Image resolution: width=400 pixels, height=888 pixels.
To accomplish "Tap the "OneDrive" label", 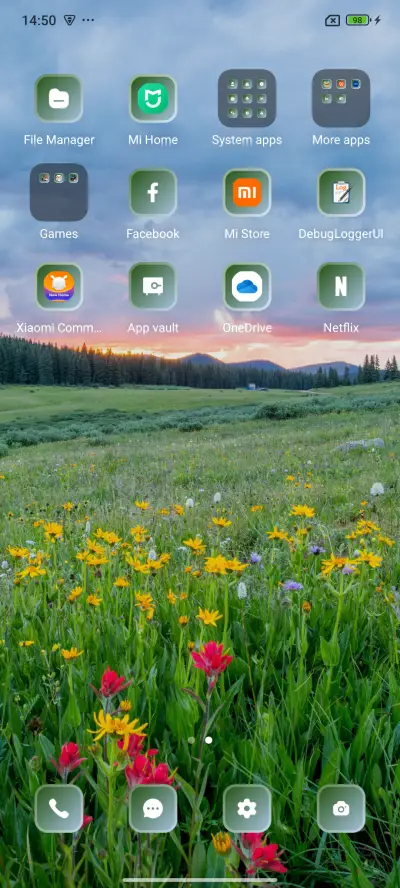I will click(247, 328).
